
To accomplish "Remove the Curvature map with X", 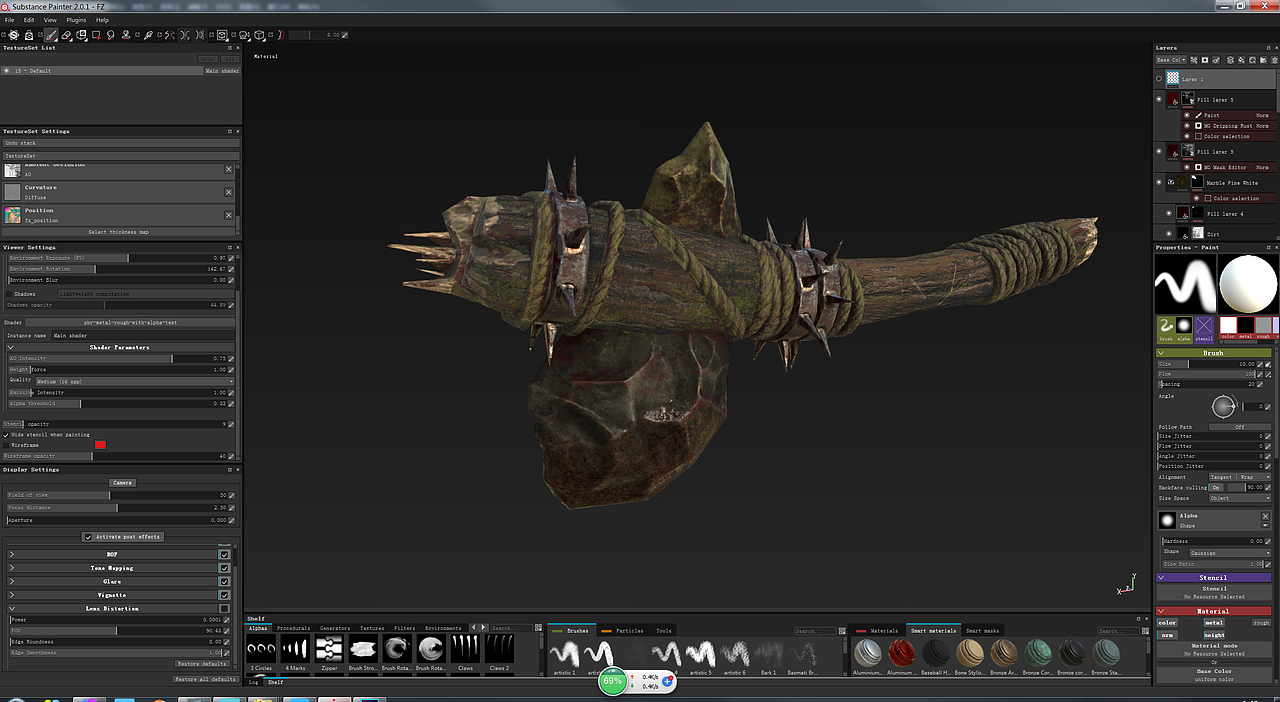I will click(x=228, y=192).
